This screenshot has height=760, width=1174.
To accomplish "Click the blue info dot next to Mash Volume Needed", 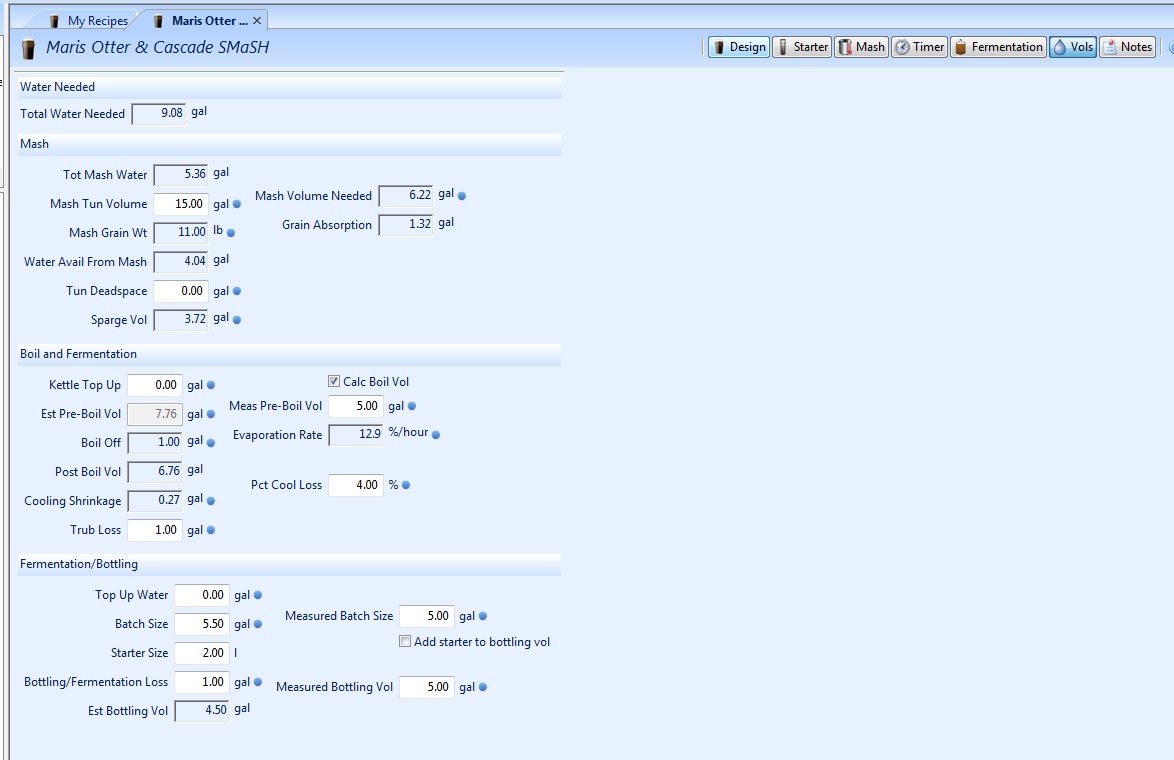I will [x=462, y=195].
